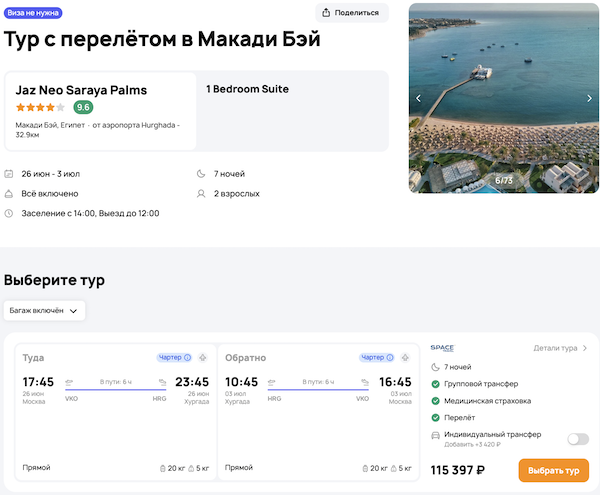Viewport: 600px width, 495px height.
Task: Click the 9.6 hotel rating badge
Action: click(83, 107)
